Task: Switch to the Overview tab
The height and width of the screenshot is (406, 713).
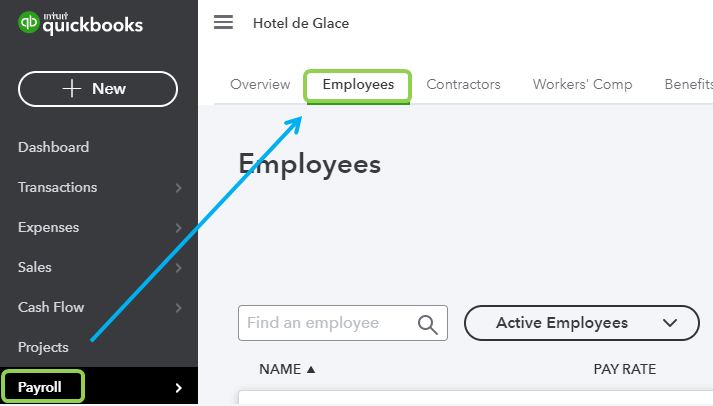Action: (260, 85)
